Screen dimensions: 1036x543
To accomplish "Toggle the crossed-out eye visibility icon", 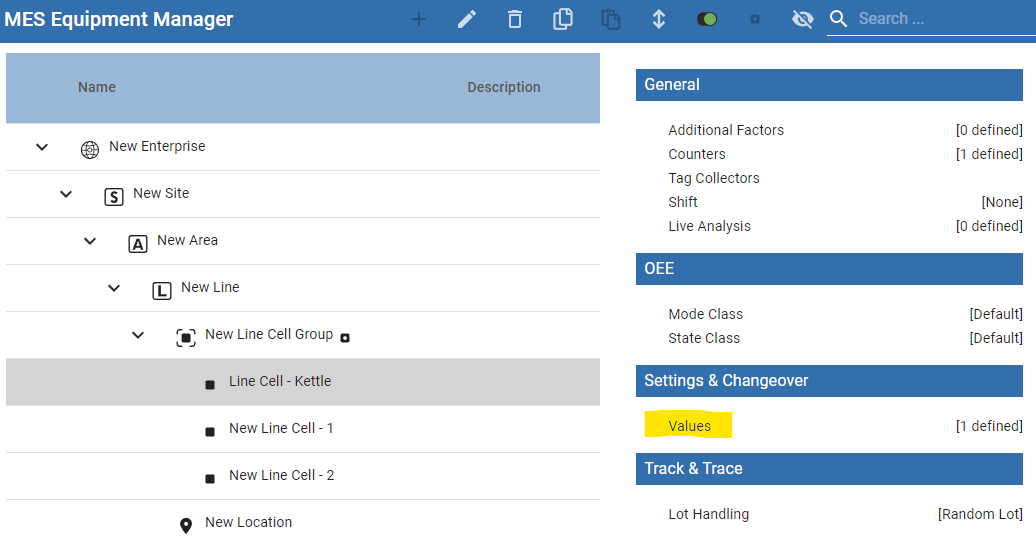I will tap(802, 19).
